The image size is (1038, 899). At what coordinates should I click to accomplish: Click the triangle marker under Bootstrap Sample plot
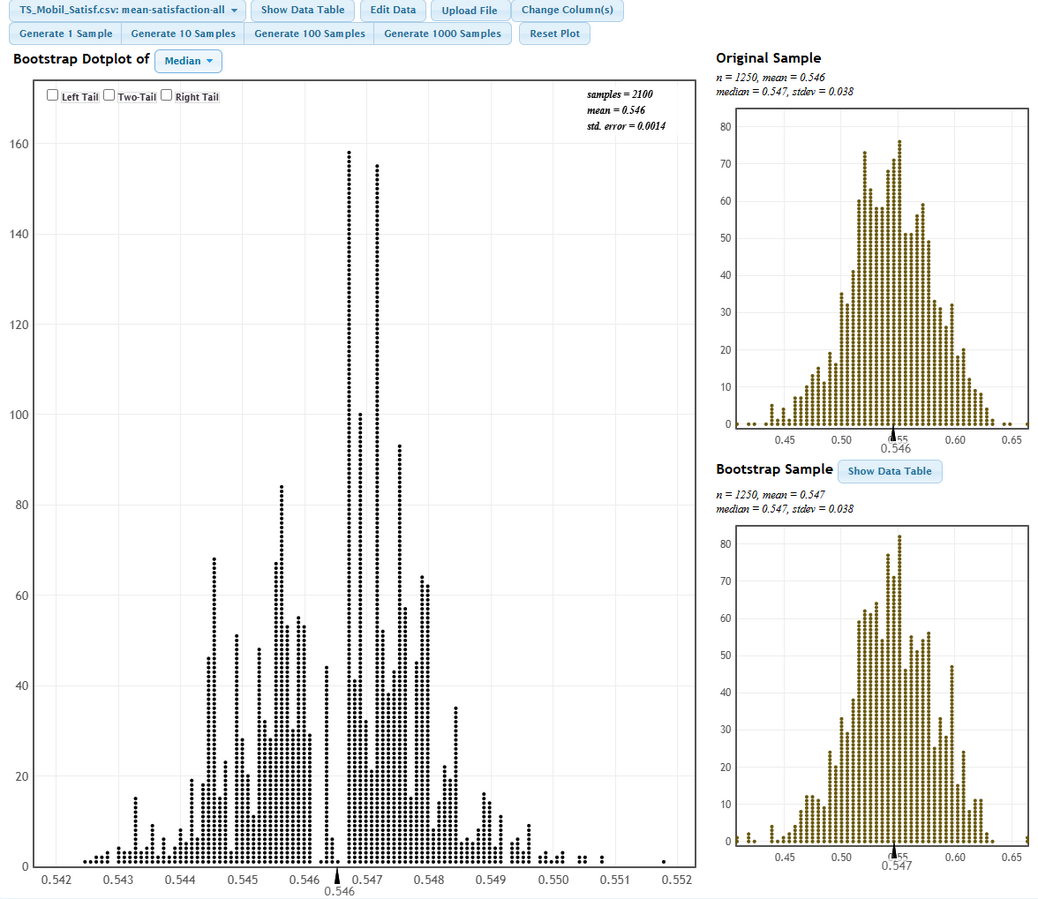tap(894, 852)
